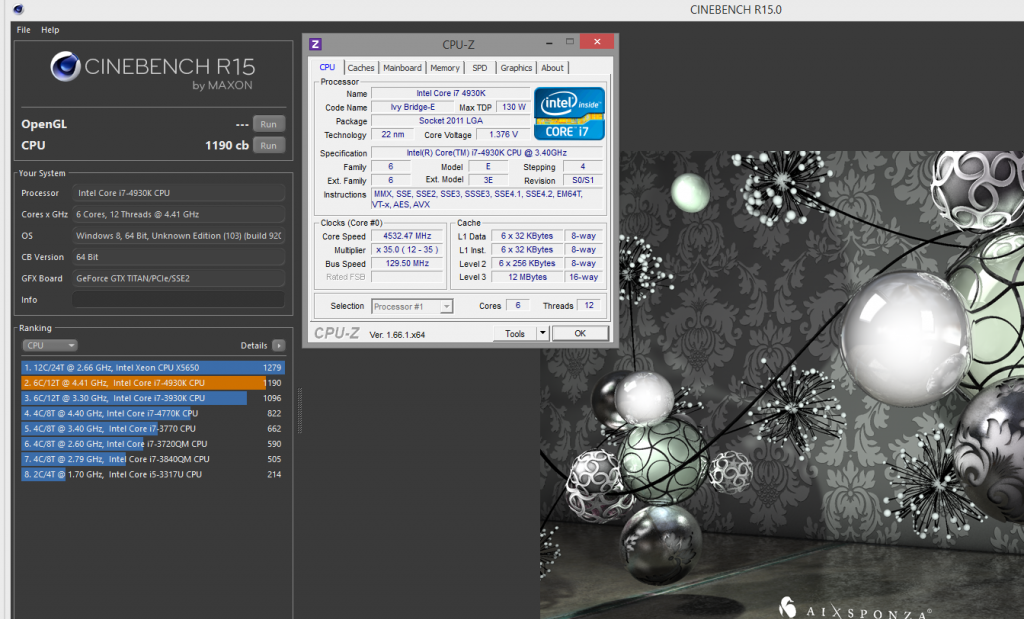Click the Intel Core i7 logo badge
The height and width of the screenshot is (619, 1024).
(569, 113)
